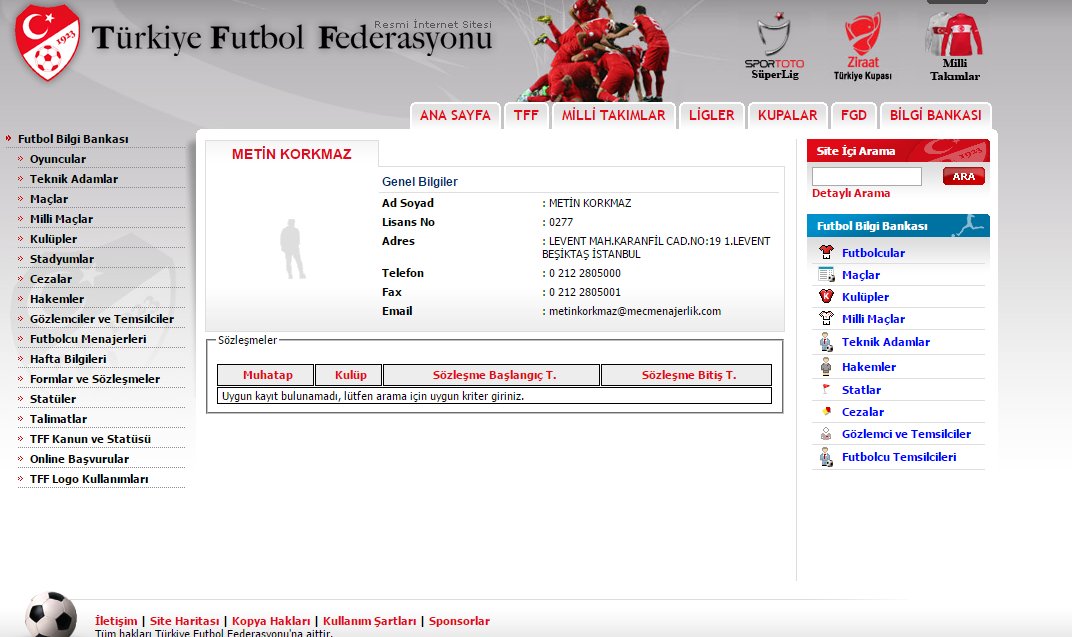Sort by Sözleşme Bitiş T. column

click(x=688, y=375)
